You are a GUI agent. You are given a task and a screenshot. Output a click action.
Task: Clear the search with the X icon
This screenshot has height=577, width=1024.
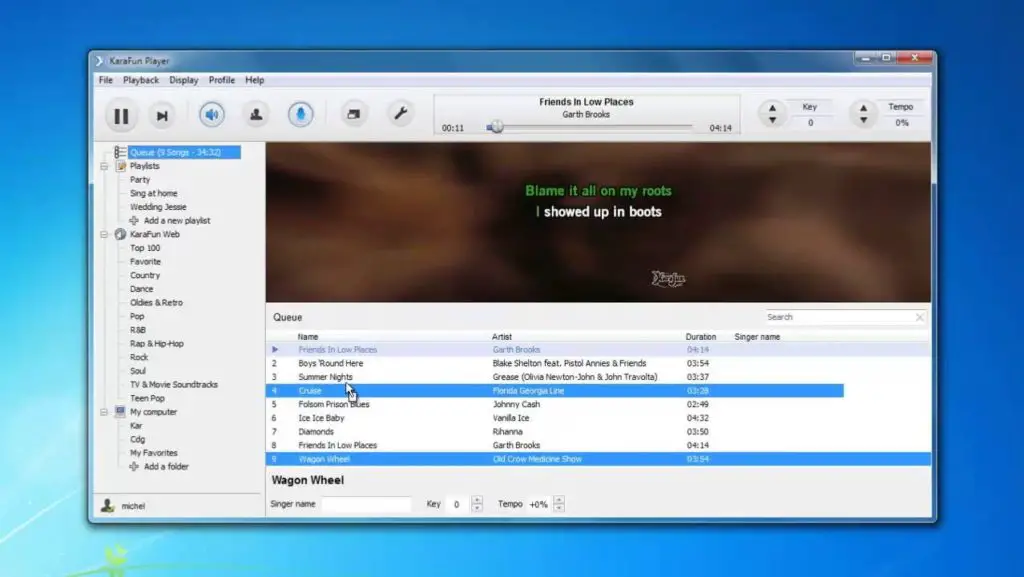pyautogui.click(x=920, y=317)
